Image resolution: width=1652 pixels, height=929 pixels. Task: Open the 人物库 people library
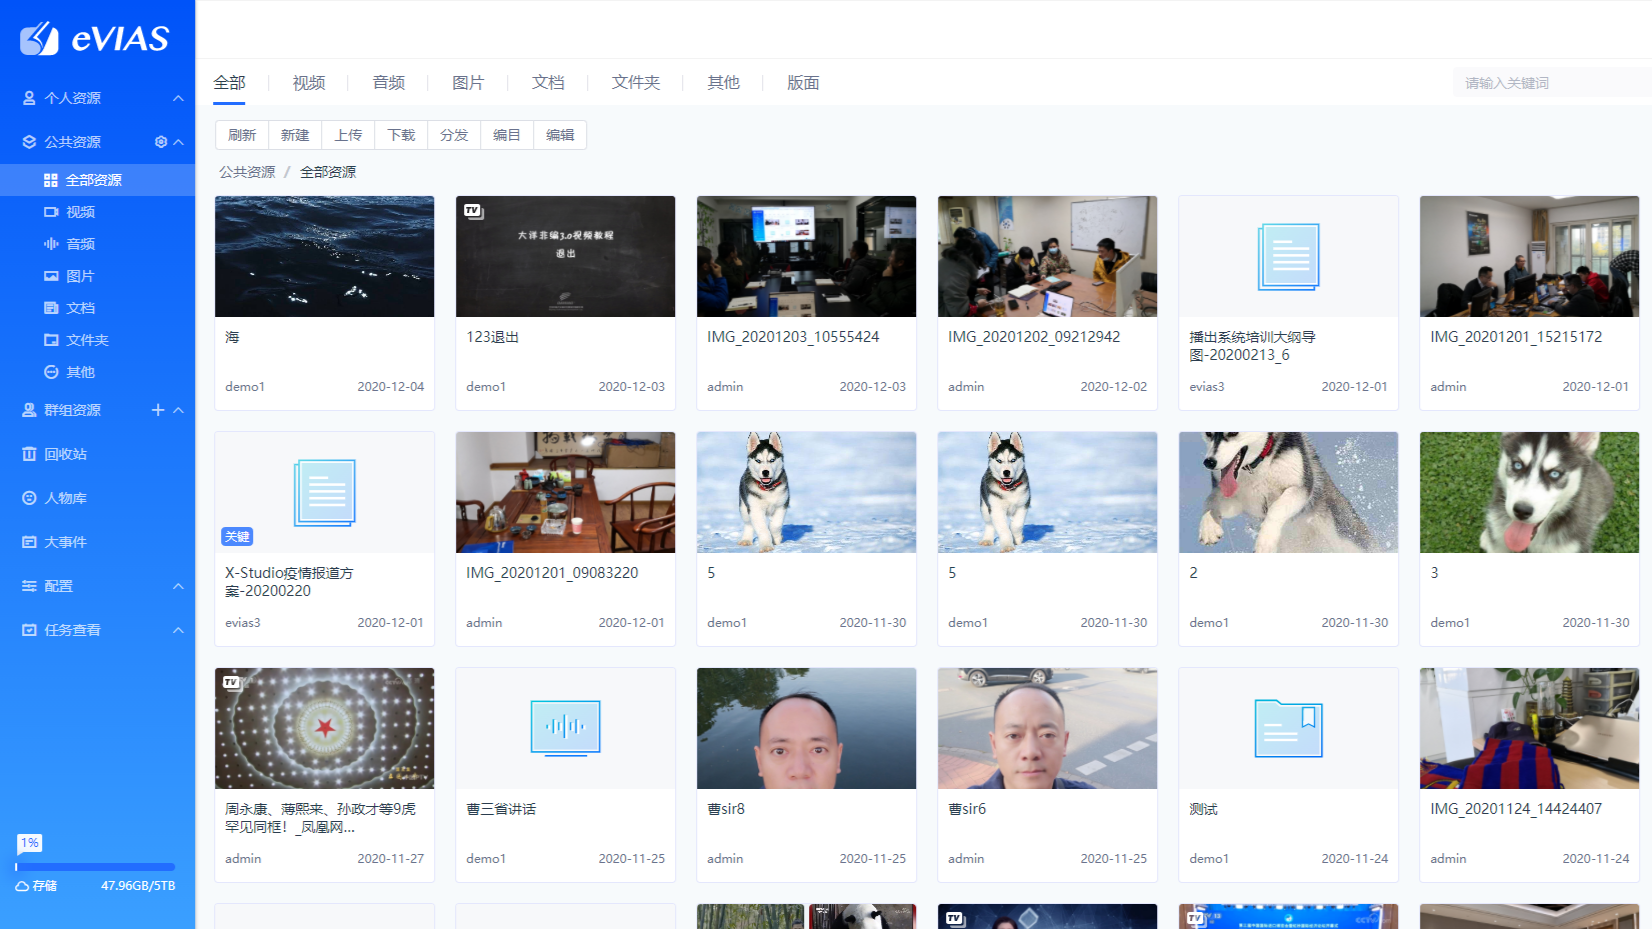(x=65, y=498)
